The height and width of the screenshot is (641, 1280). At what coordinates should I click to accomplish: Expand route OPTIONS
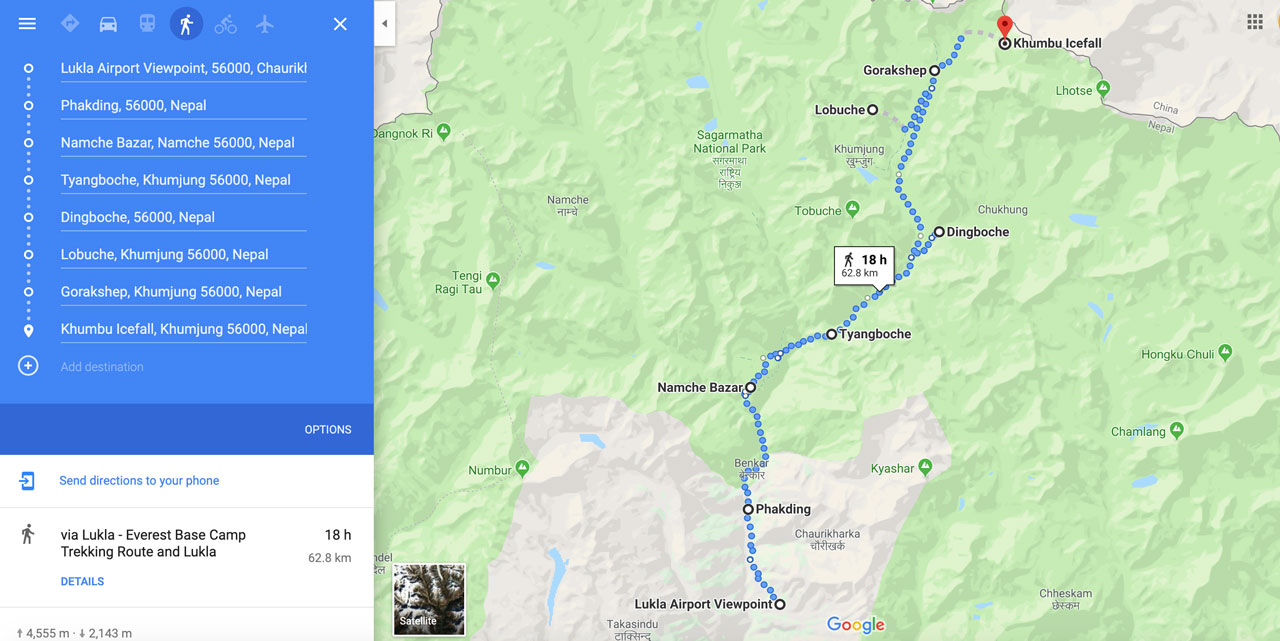328,429
